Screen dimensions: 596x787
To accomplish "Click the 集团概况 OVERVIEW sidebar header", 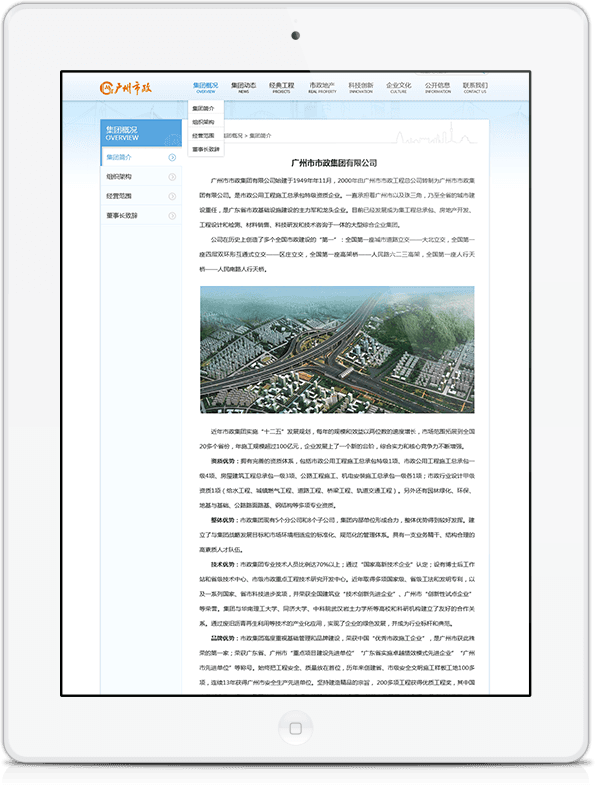I will pyautogui.click(x=141, y=133).
